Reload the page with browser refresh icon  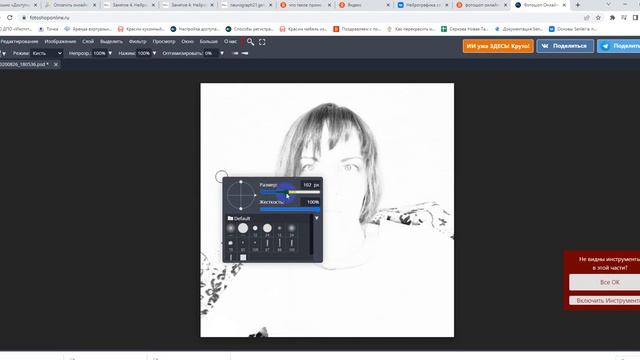pyautogui.click(x=10, y=18)
